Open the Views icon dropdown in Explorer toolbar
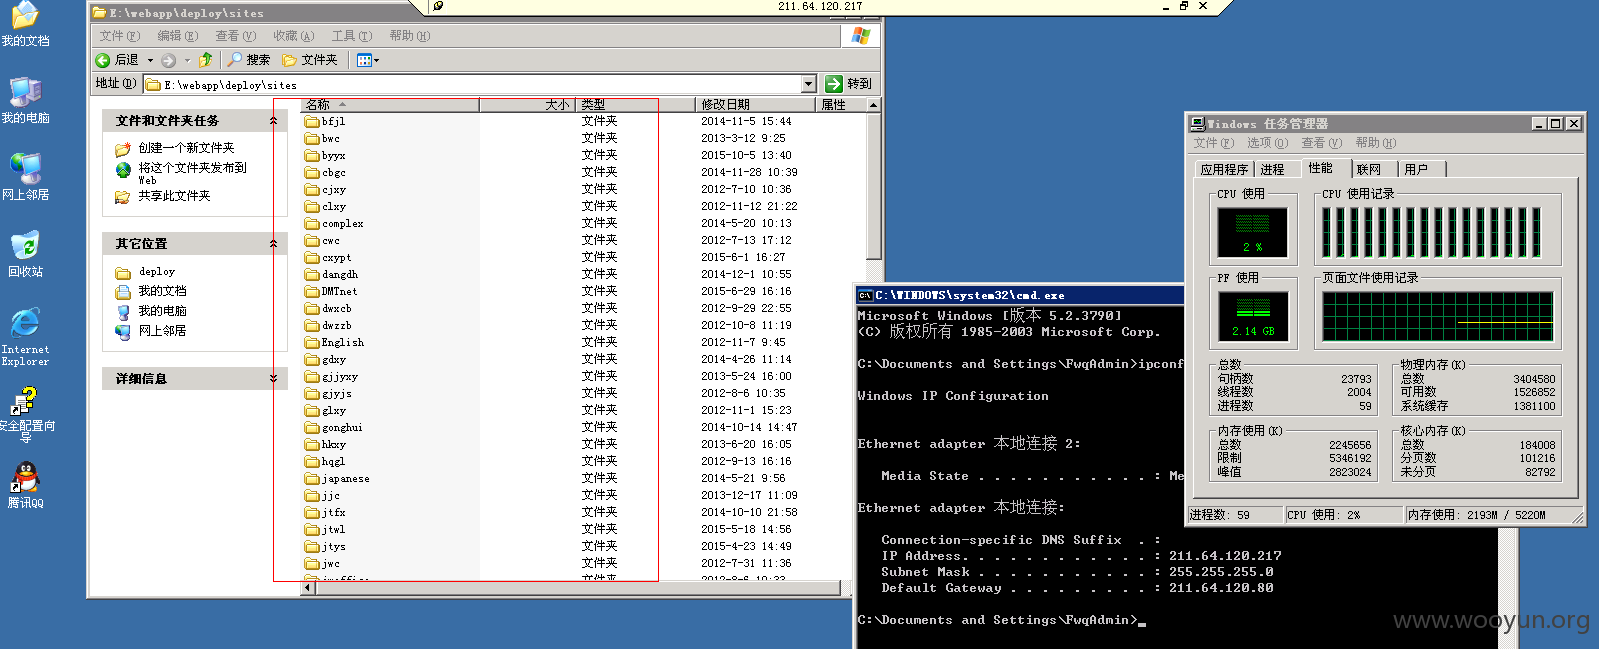This screenshot has height=649, width=1599. [368, 60]
